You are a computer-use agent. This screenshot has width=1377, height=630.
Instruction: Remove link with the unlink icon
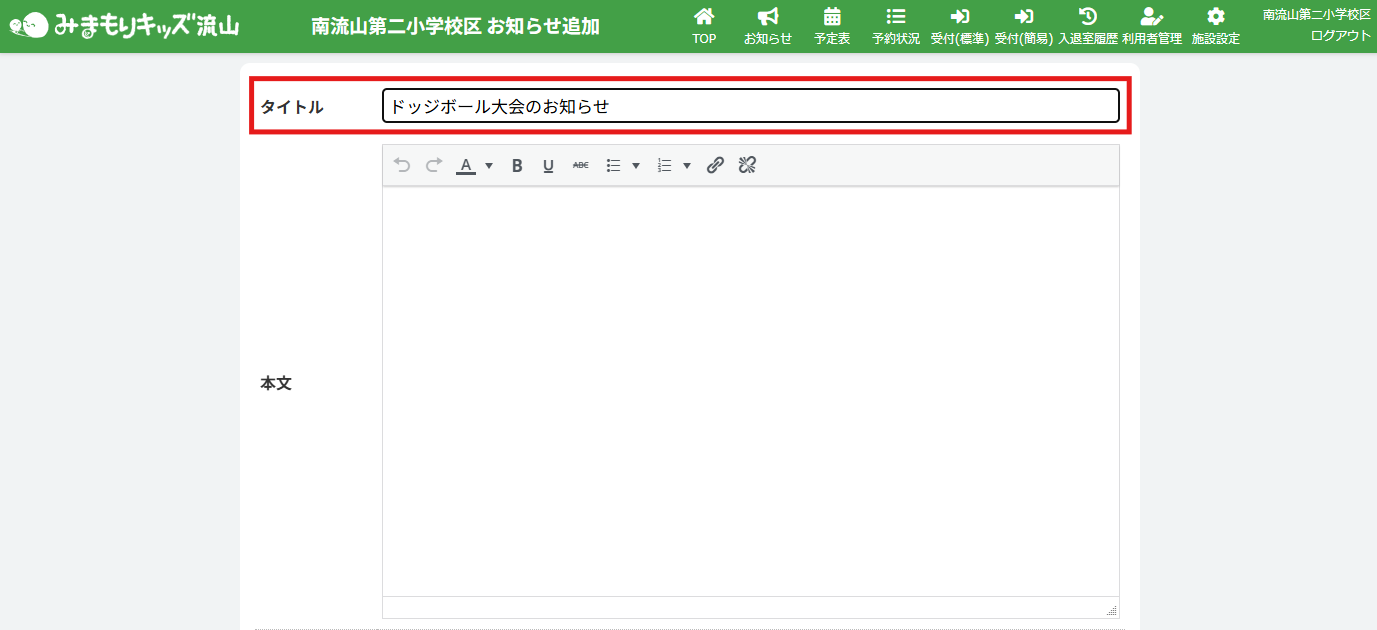747,166
